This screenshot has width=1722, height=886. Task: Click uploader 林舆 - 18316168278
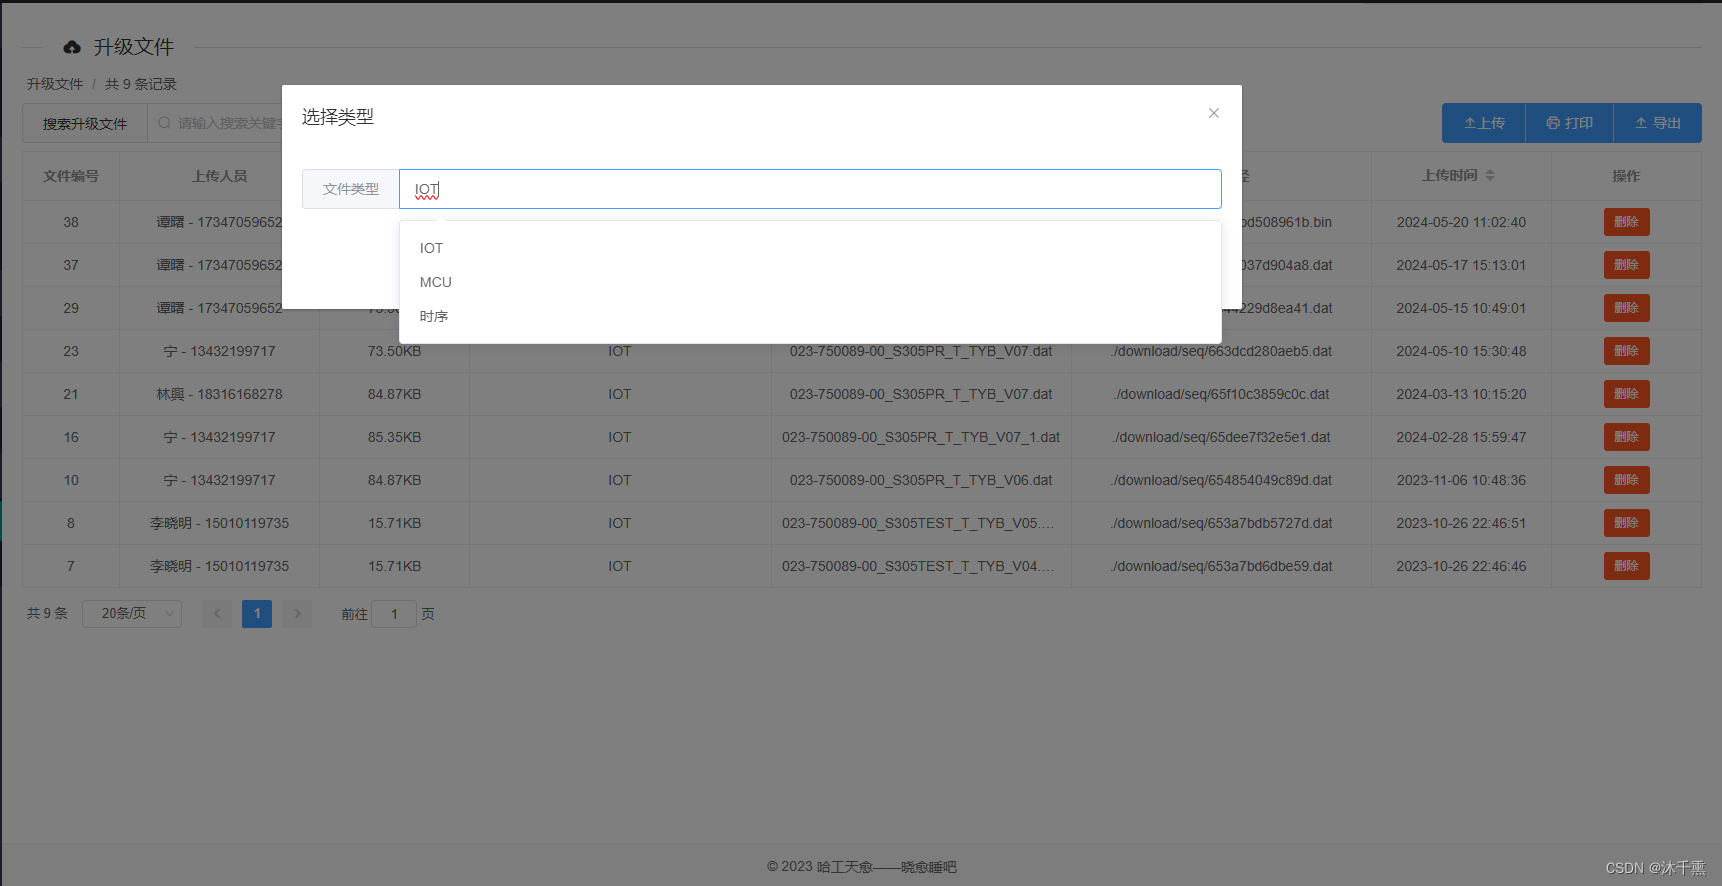[x=219, y=394]
